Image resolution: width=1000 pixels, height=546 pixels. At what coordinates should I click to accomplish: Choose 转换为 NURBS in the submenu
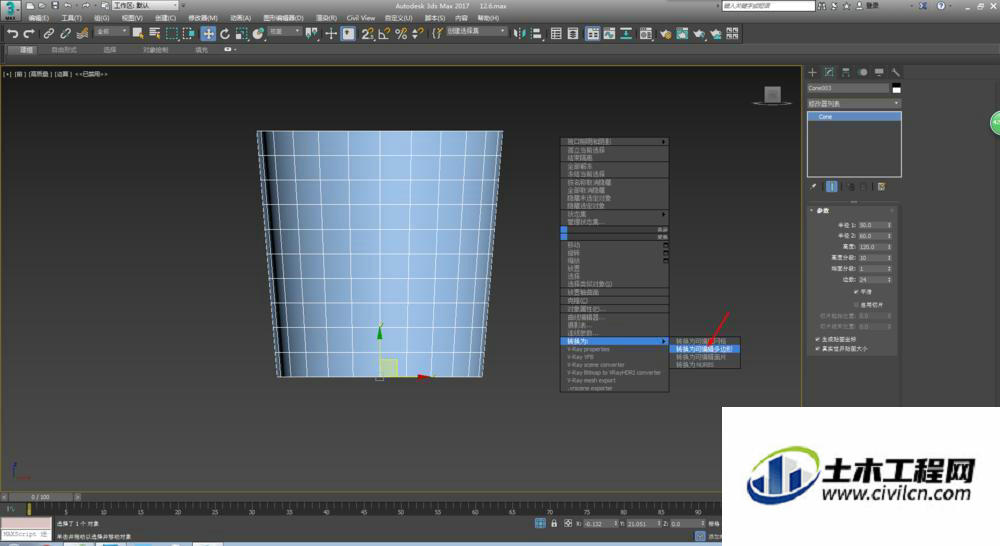pyautogui.click(x=705, y=365)
